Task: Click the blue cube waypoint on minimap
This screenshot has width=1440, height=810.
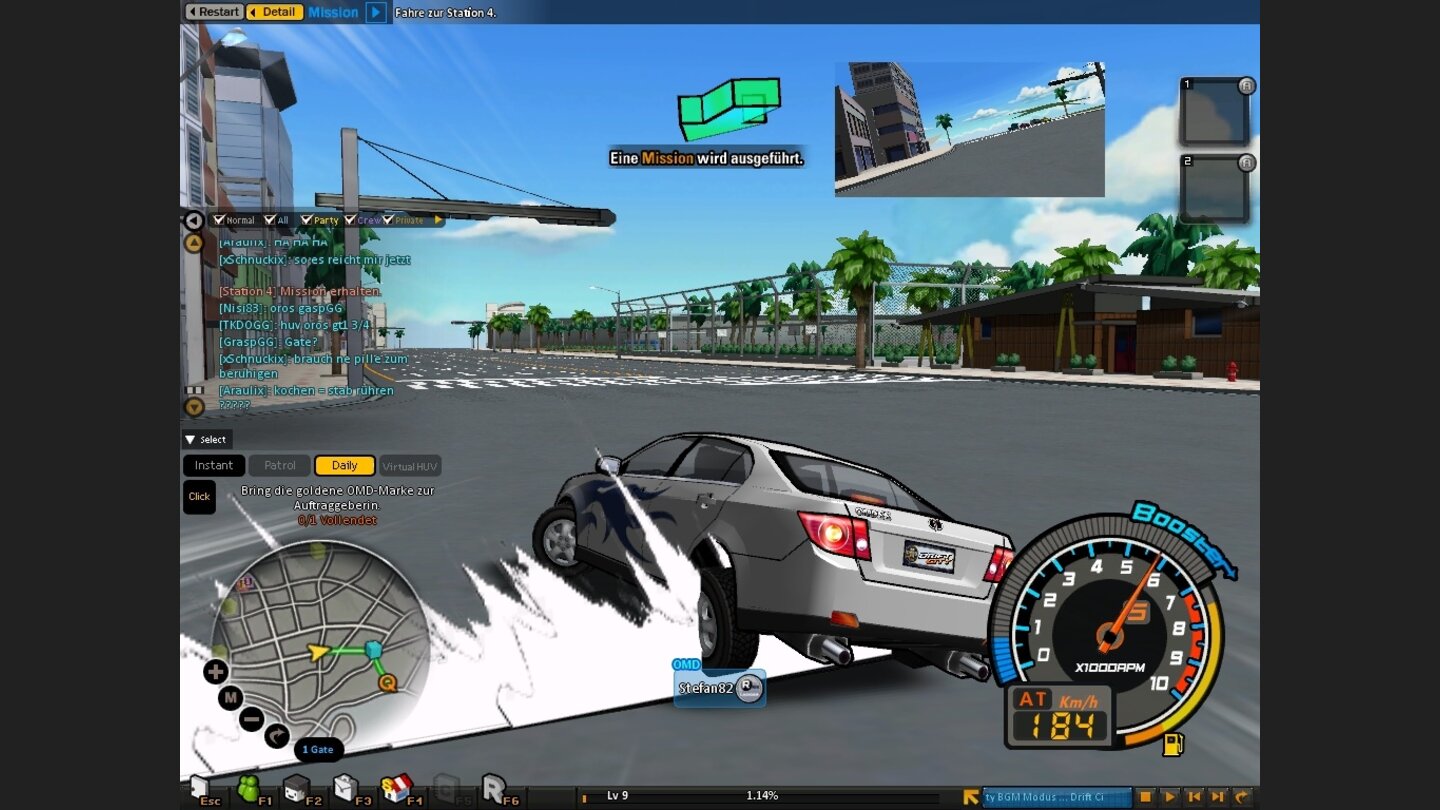Action: click(x=374, y=650)
